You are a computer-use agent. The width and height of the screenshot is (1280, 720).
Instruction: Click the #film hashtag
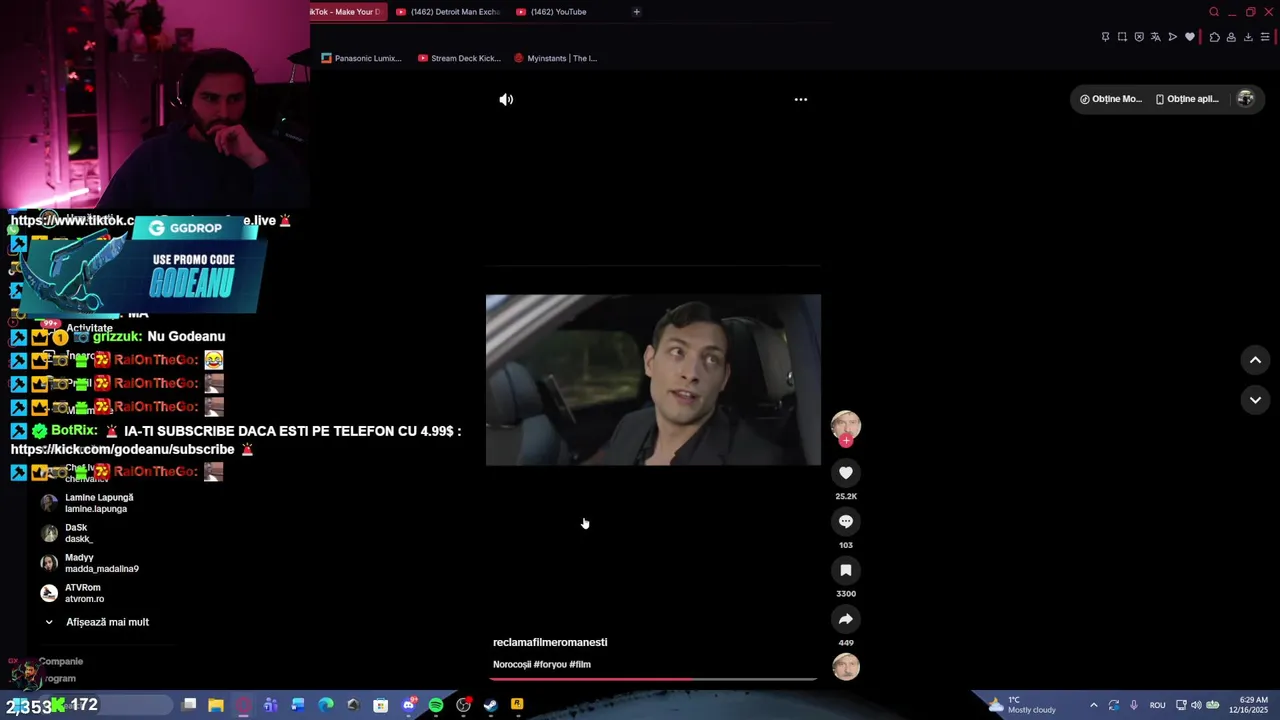tap(580, 664)
